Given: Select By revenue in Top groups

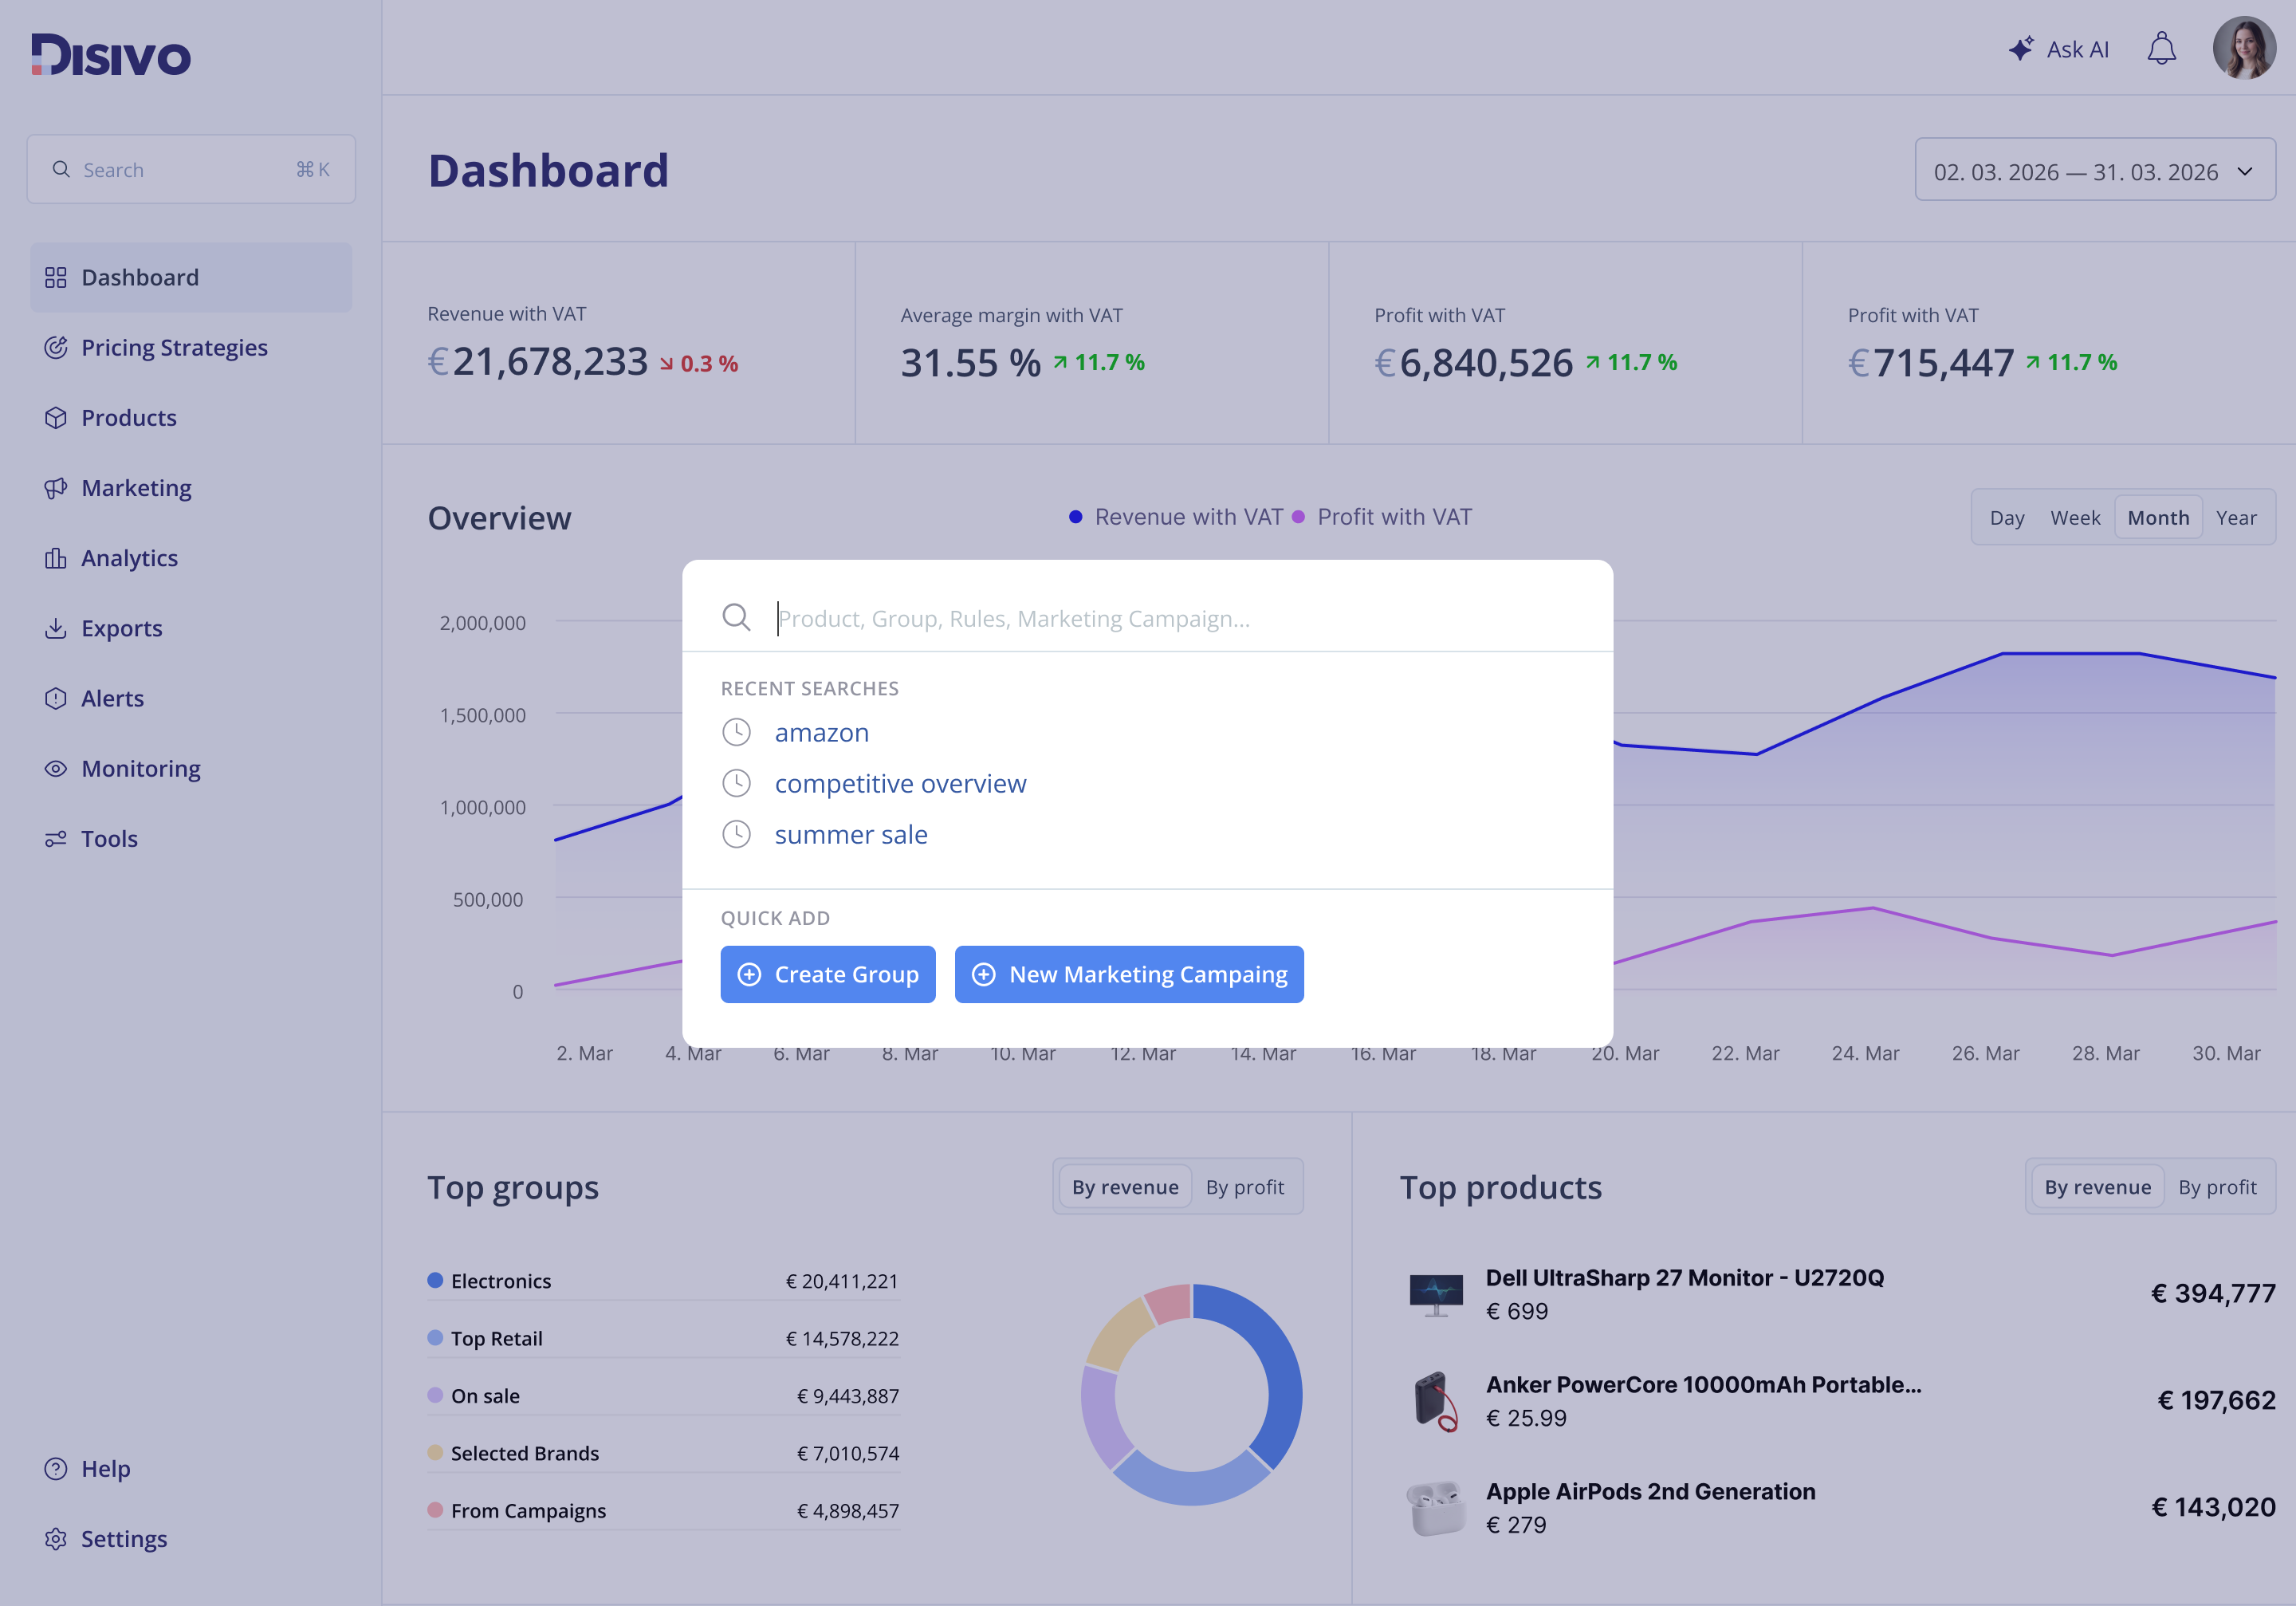Looking at the screenshot, I should pos(1125,1187).
